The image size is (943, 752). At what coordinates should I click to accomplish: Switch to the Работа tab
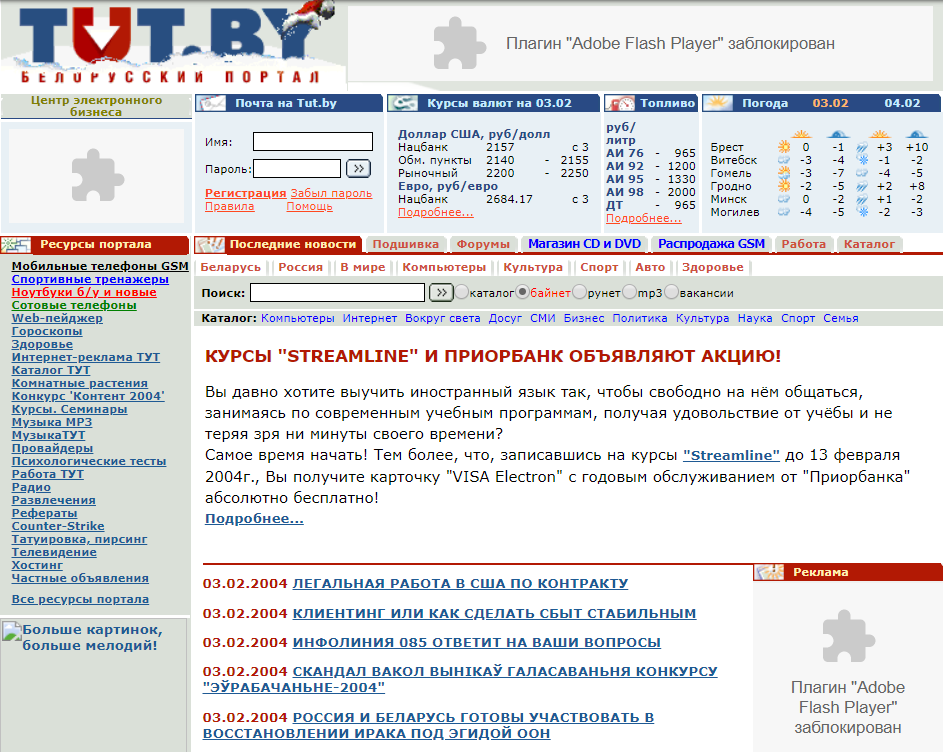click(803, 244)
